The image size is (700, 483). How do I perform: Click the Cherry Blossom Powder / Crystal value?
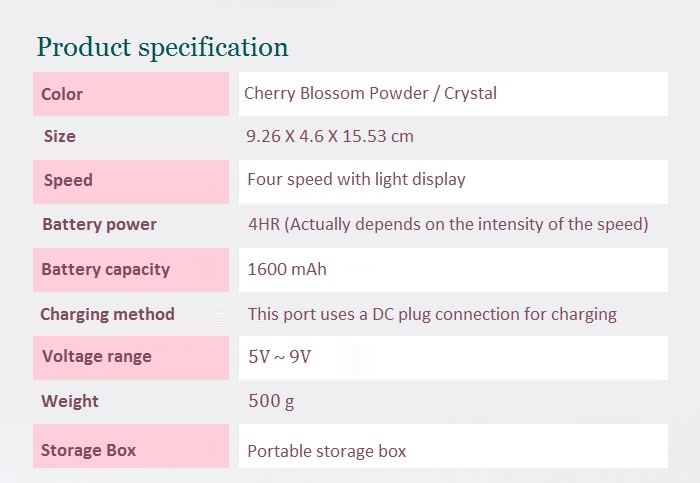[x=370, y=93]
